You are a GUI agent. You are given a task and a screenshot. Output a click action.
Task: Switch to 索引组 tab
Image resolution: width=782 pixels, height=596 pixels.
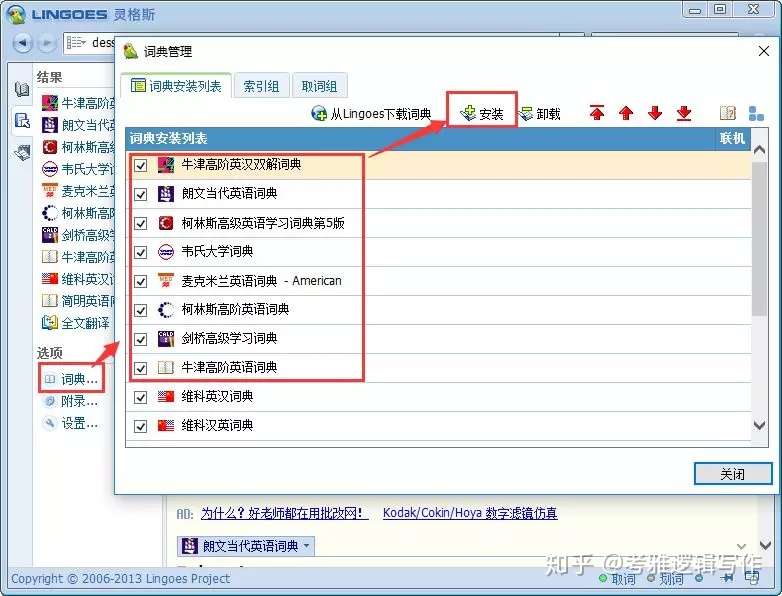261,86
